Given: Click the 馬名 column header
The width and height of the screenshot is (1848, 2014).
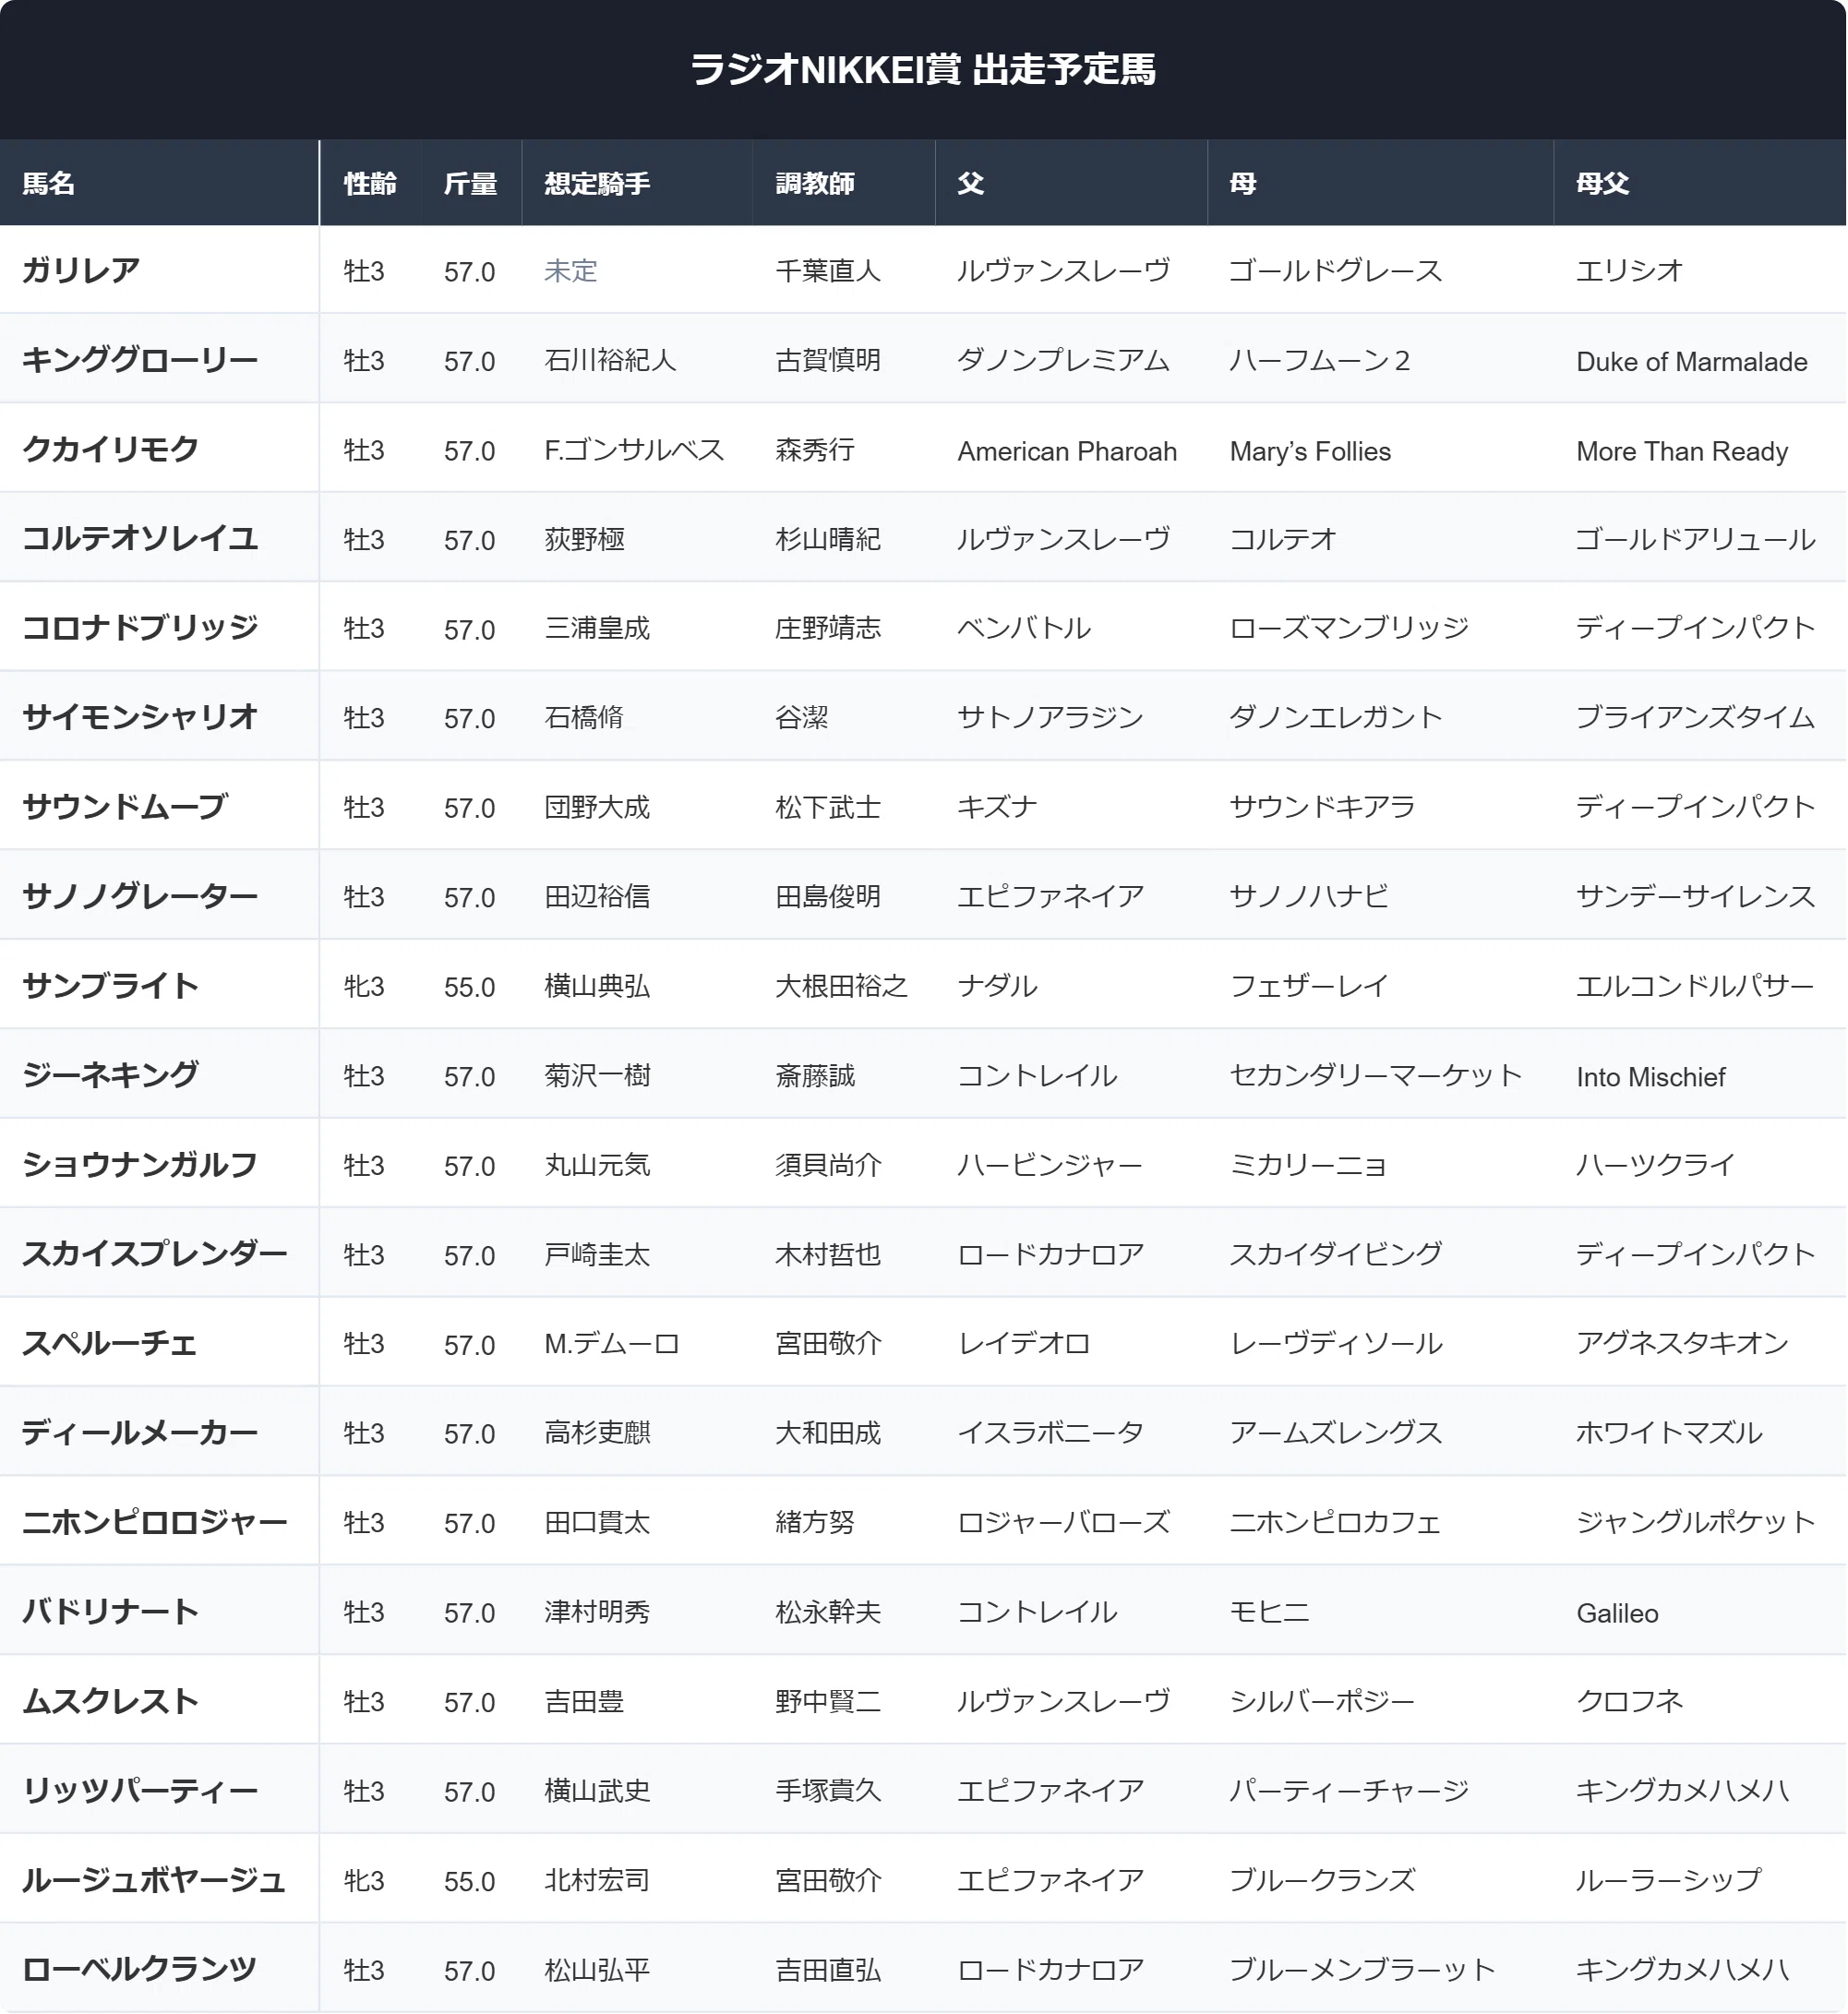Looking at the screenshot, I should pos(49,183).
